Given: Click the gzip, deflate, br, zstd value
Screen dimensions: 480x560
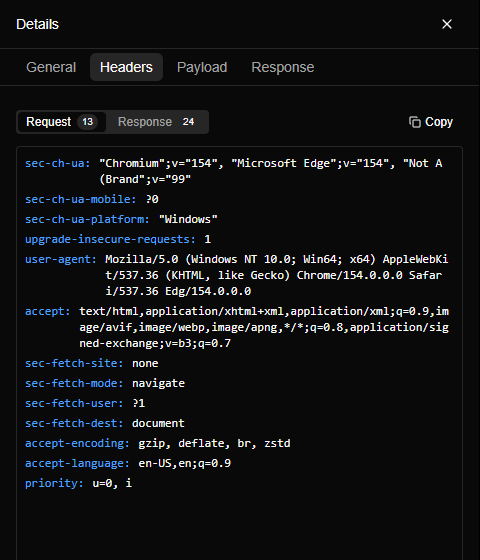Looking at the screenshot, I should pos(214,444).
